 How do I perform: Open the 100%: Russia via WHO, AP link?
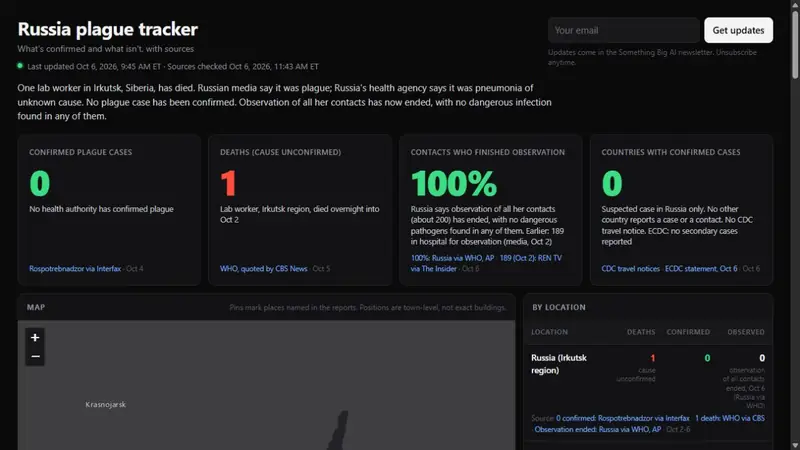[453, 258]
